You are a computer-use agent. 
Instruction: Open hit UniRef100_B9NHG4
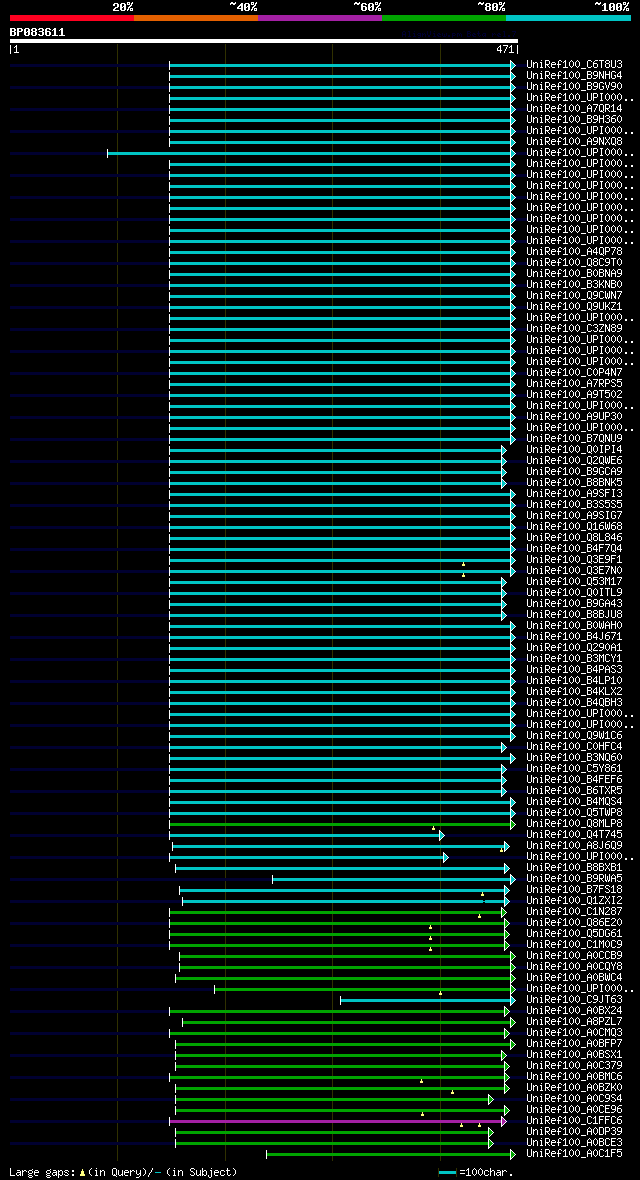pos(574,76)
